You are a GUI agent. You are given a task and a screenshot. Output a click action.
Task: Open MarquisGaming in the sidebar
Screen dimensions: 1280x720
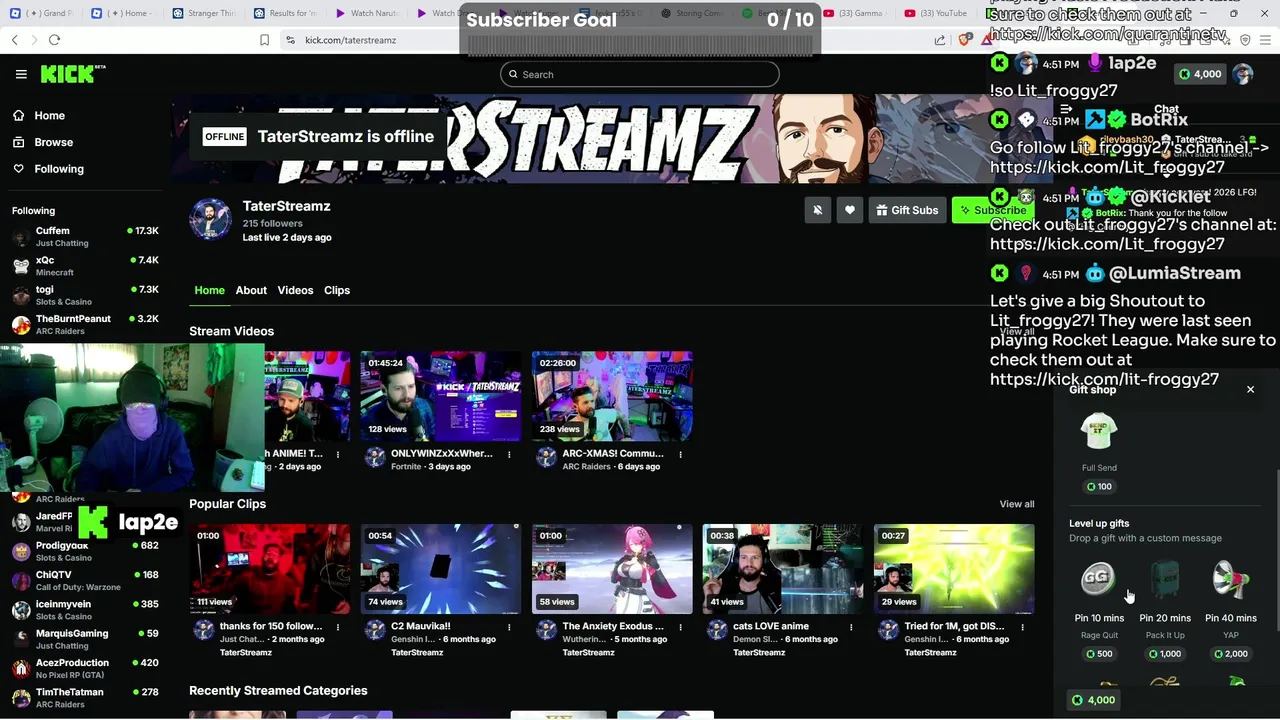85,638
